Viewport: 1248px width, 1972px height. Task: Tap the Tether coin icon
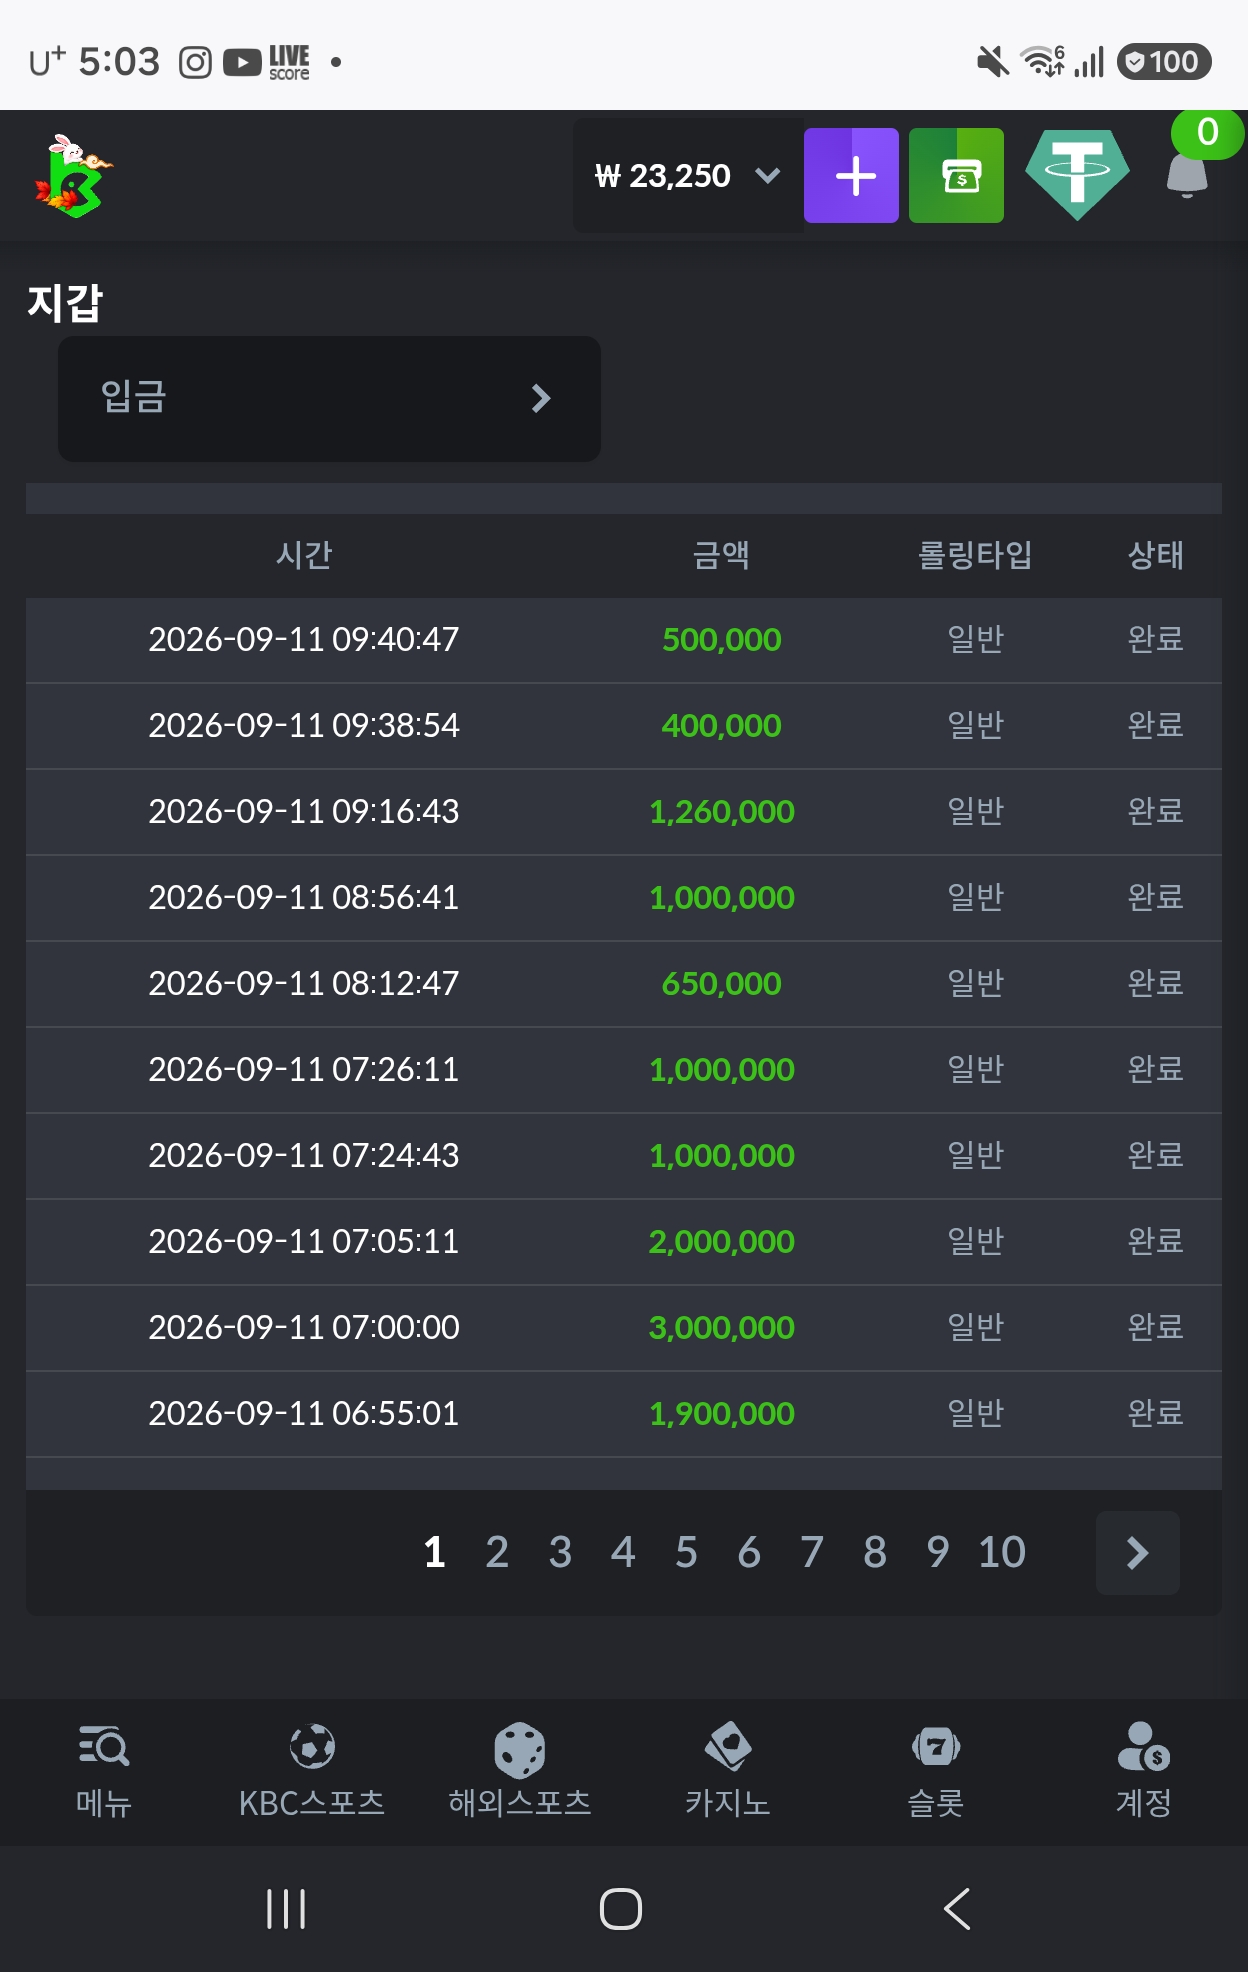1077,176
